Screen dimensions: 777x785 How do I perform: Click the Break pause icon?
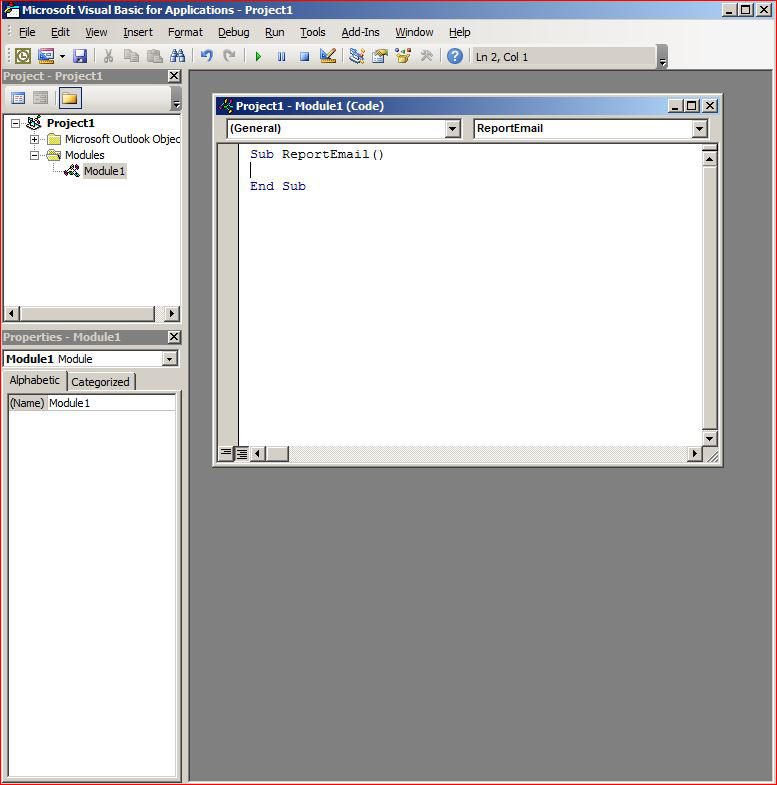coord(281,56)
